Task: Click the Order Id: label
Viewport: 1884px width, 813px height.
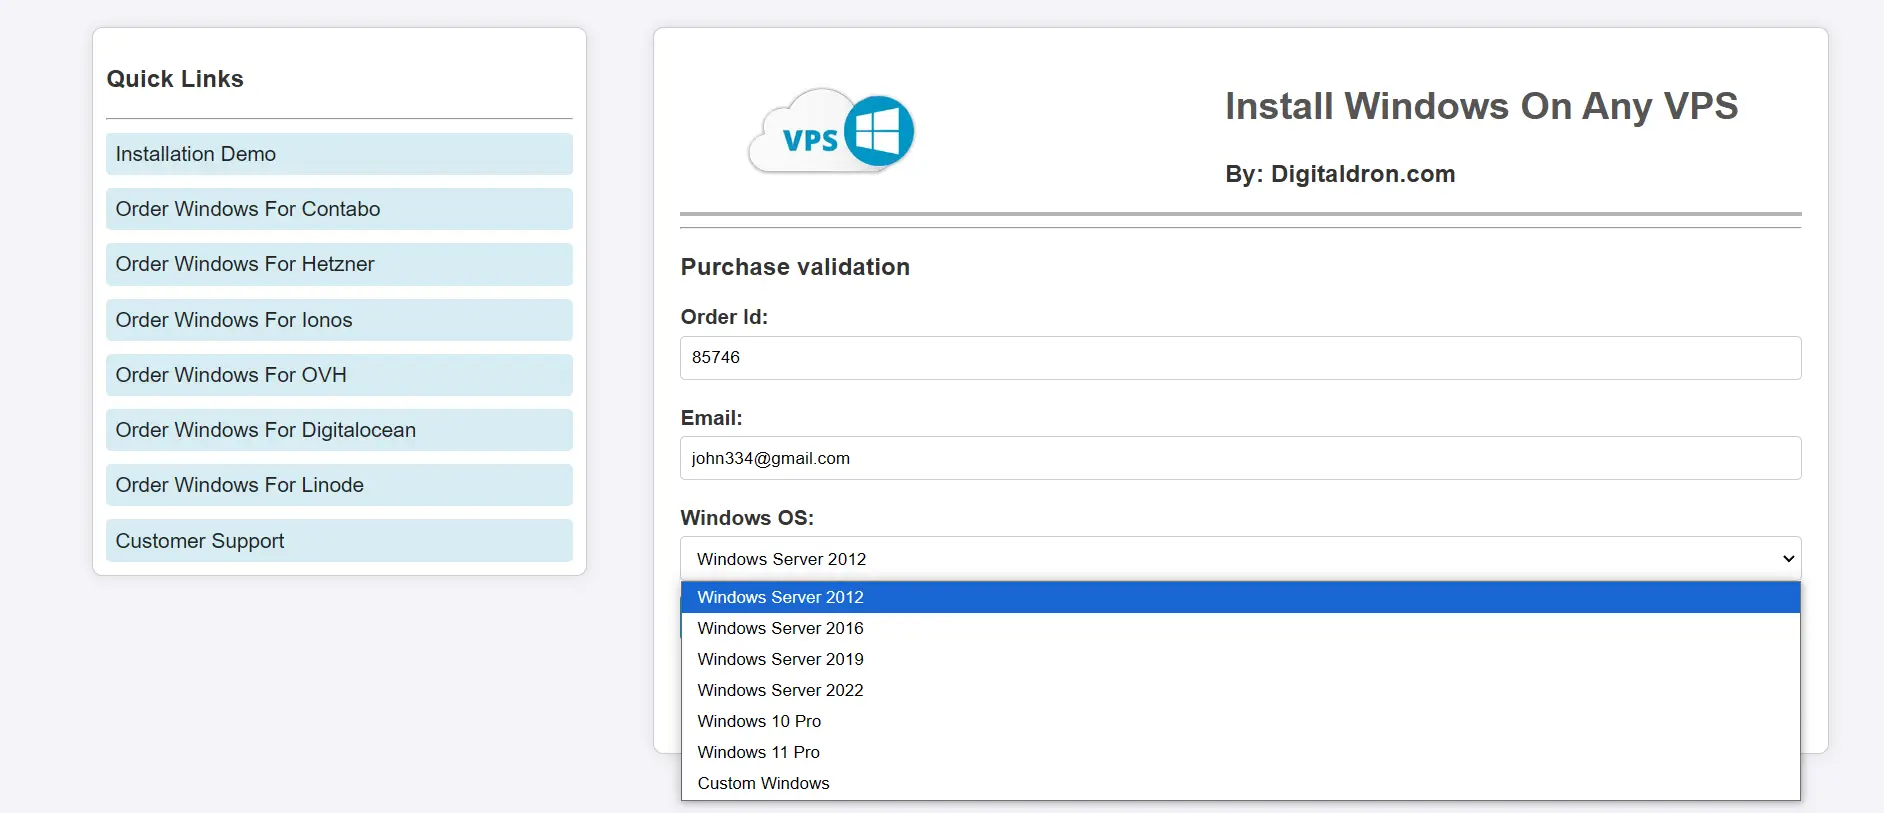Action: 724,317
